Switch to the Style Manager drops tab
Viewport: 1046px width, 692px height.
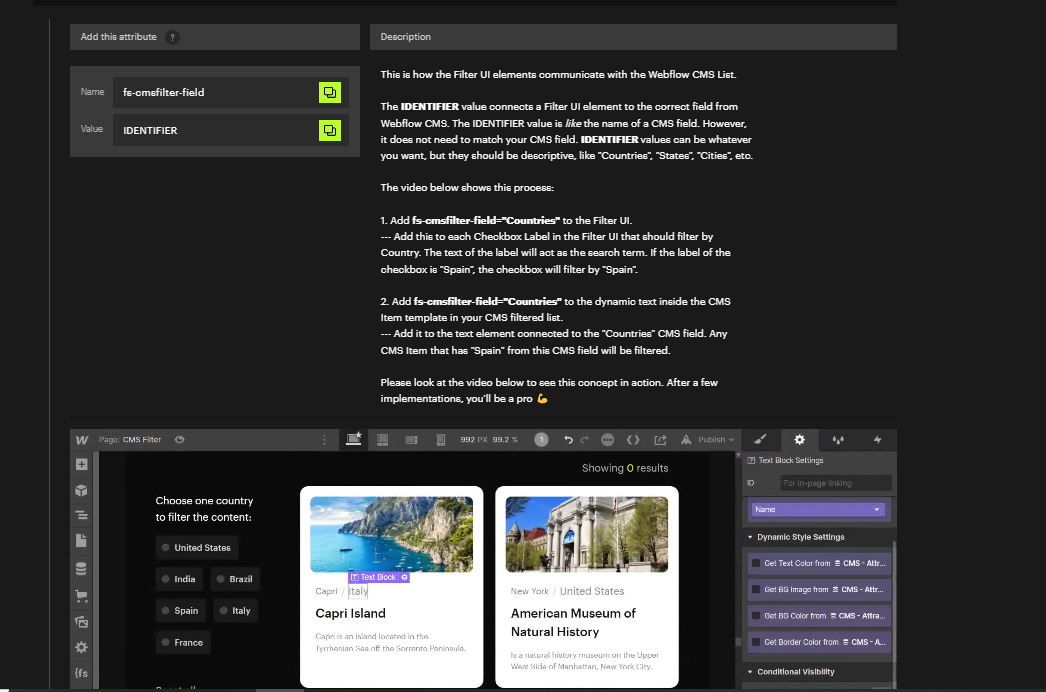[x=838, y=440]
